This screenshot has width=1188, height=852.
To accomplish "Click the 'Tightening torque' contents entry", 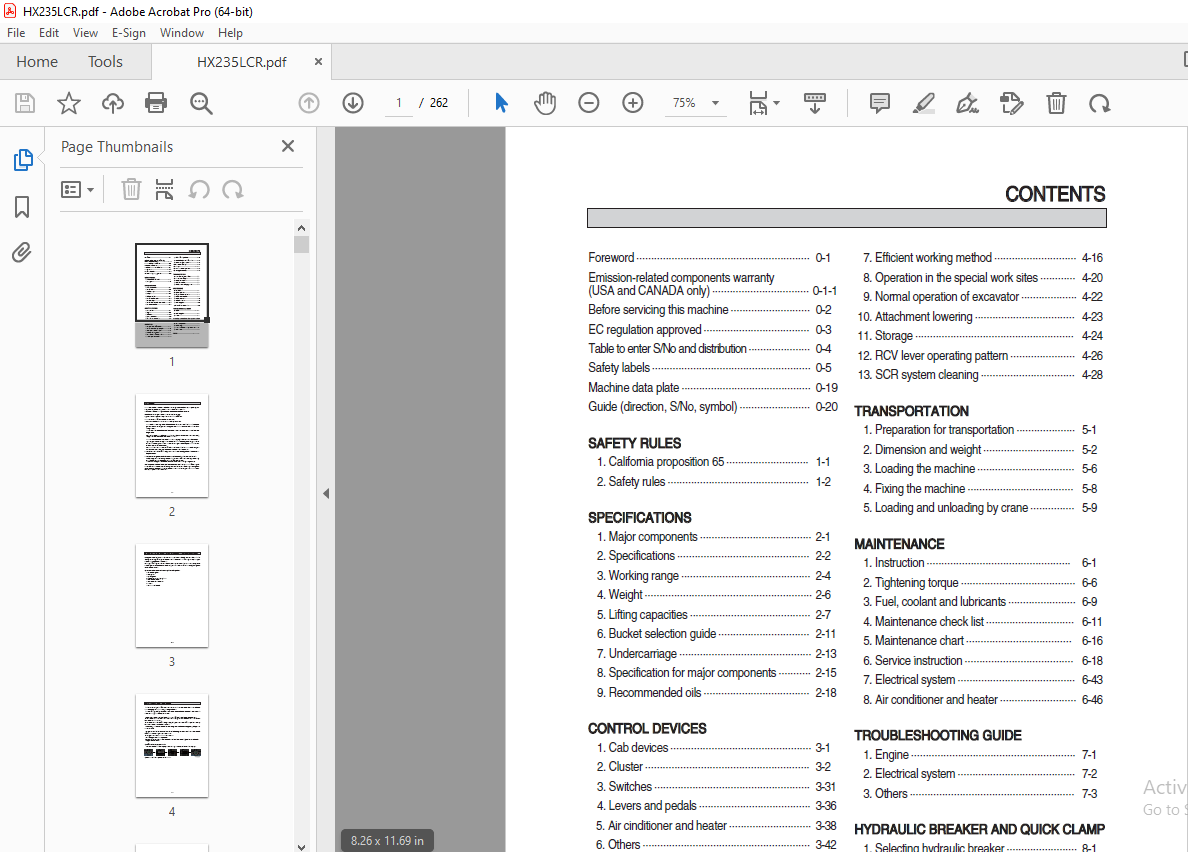I will (x=980, y=583).
